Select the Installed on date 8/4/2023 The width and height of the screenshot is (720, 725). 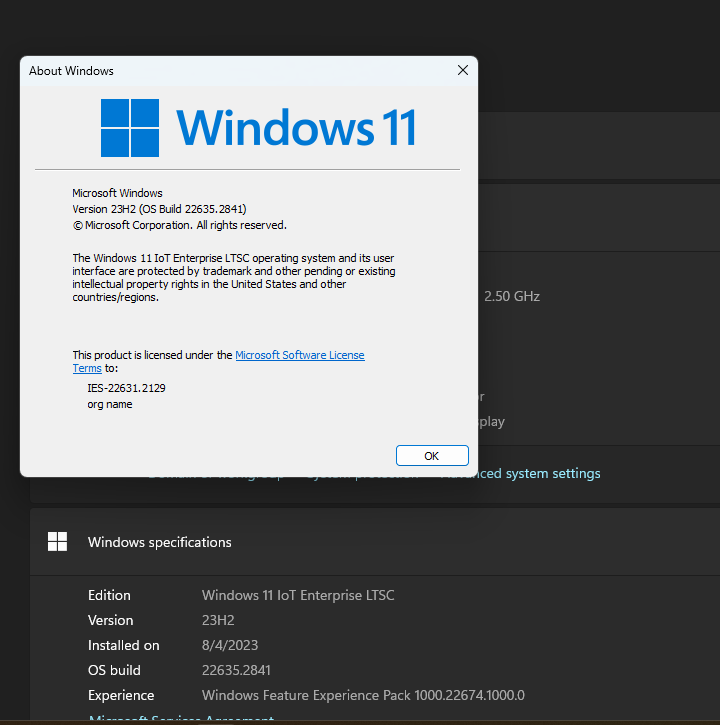230,645
